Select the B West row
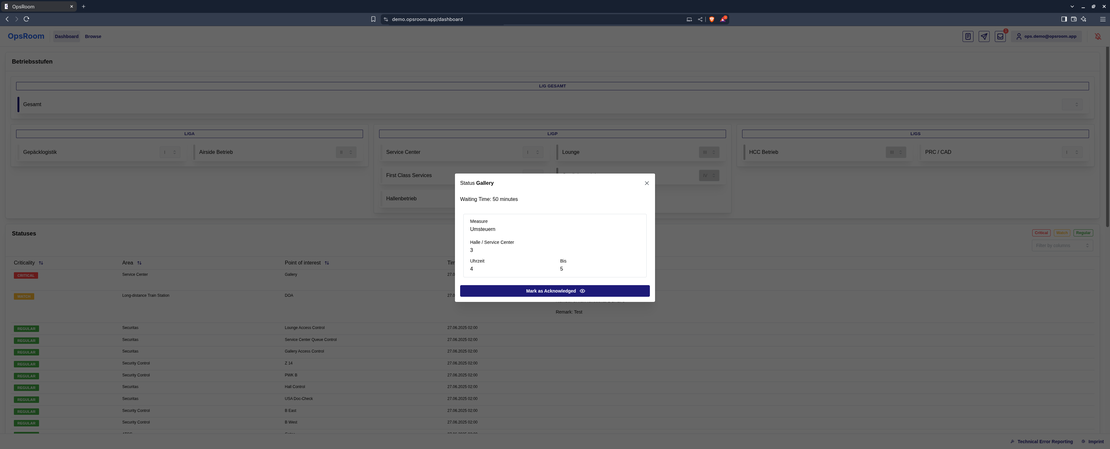This screenshot has height=449, width=1110. pyautogui.click(x=555, y=423)
